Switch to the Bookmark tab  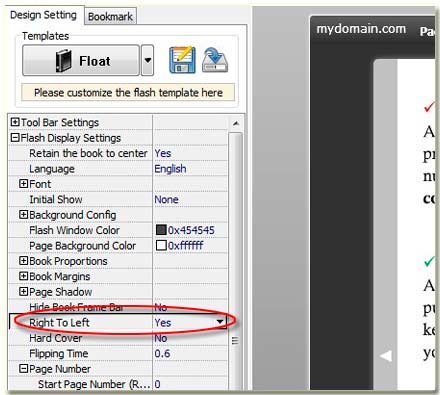(110, 17)
